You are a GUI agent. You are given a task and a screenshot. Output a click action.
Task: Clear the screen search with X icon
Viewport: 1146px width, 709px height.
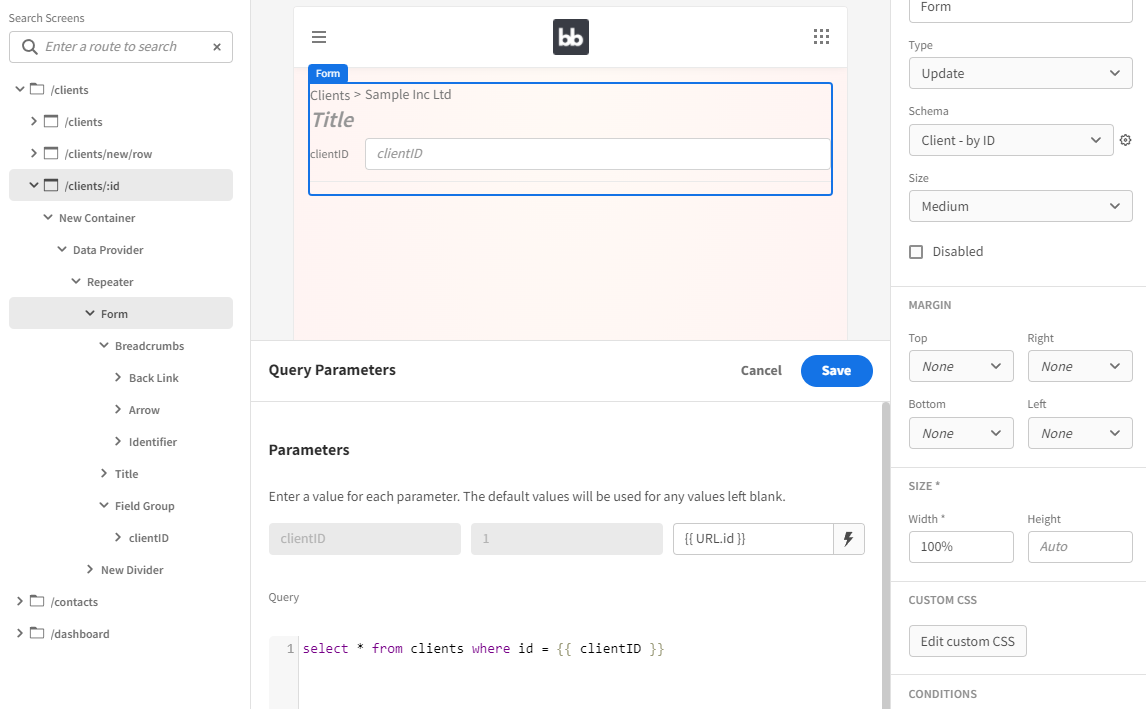pos(217,47)
